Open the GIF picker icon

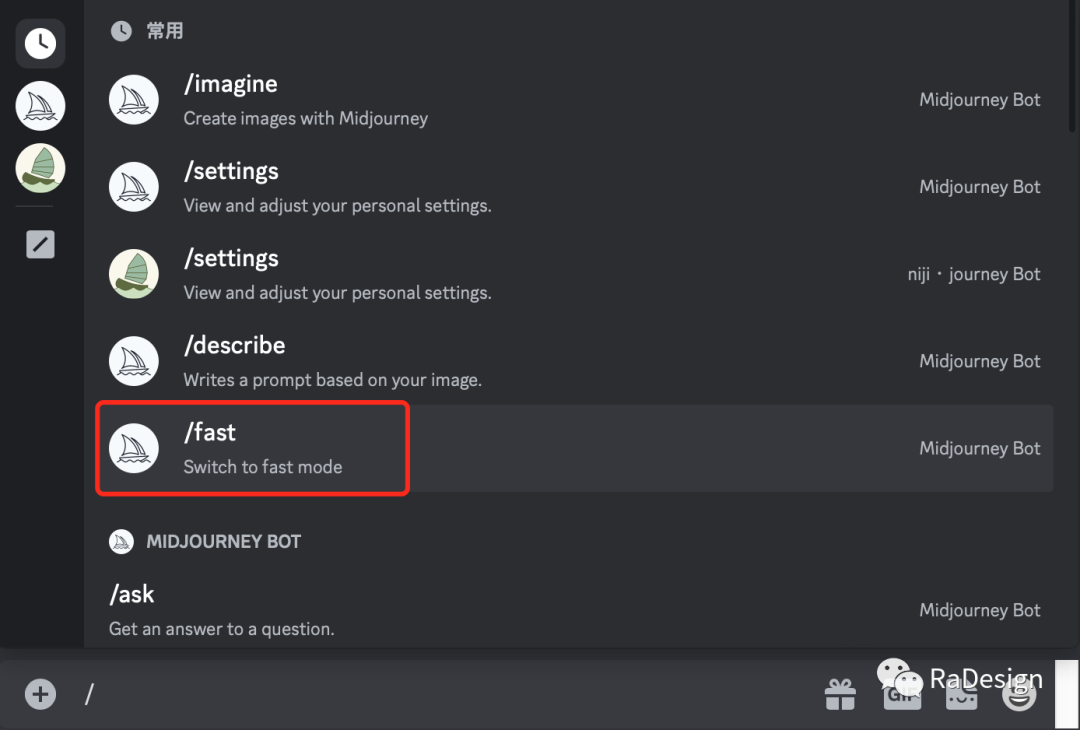pyautogui.click(x=901, y=696)
